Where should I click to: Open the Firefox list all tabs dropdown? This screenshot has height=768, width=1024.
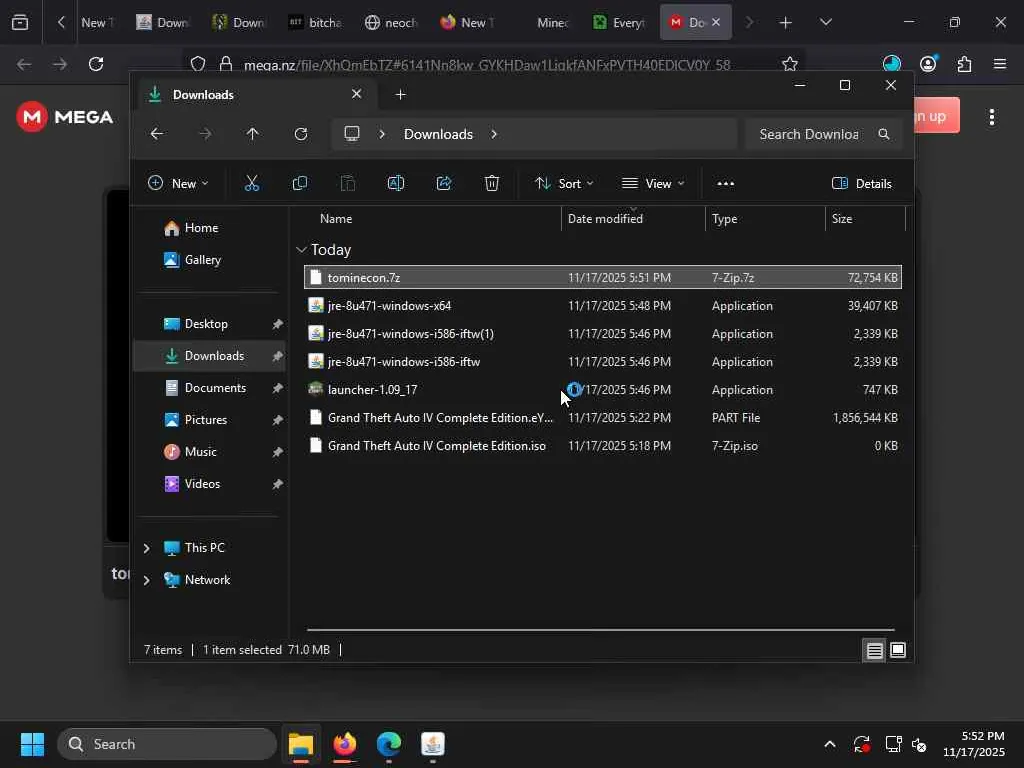(x=825, y=22)
